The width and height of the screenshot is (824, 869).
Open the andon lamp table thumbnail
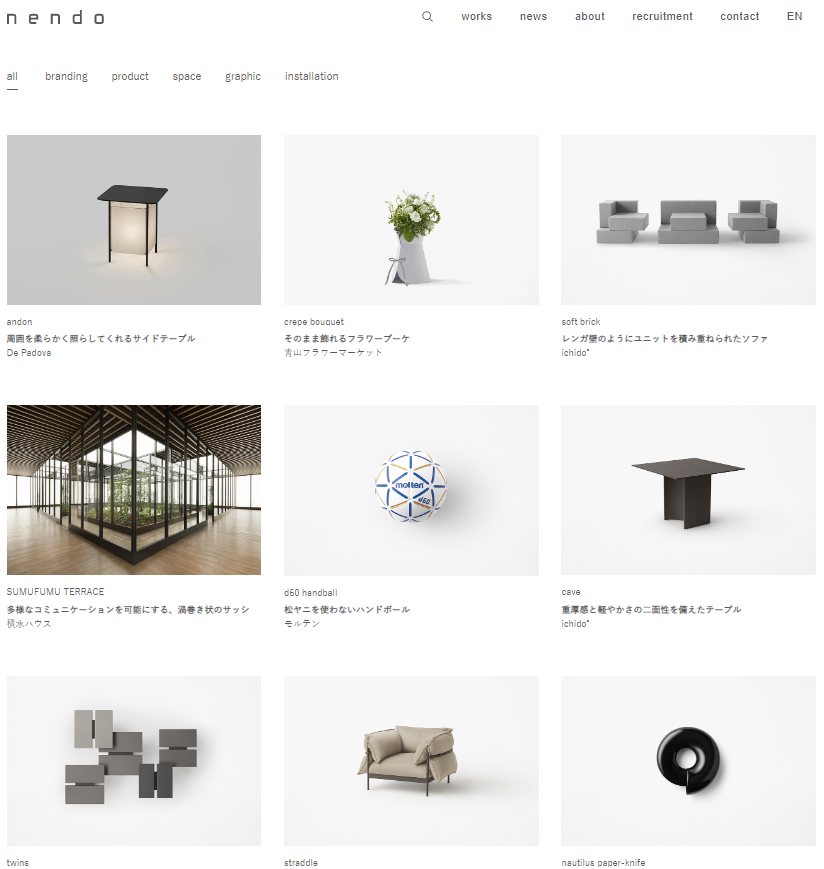coord(134,220)
